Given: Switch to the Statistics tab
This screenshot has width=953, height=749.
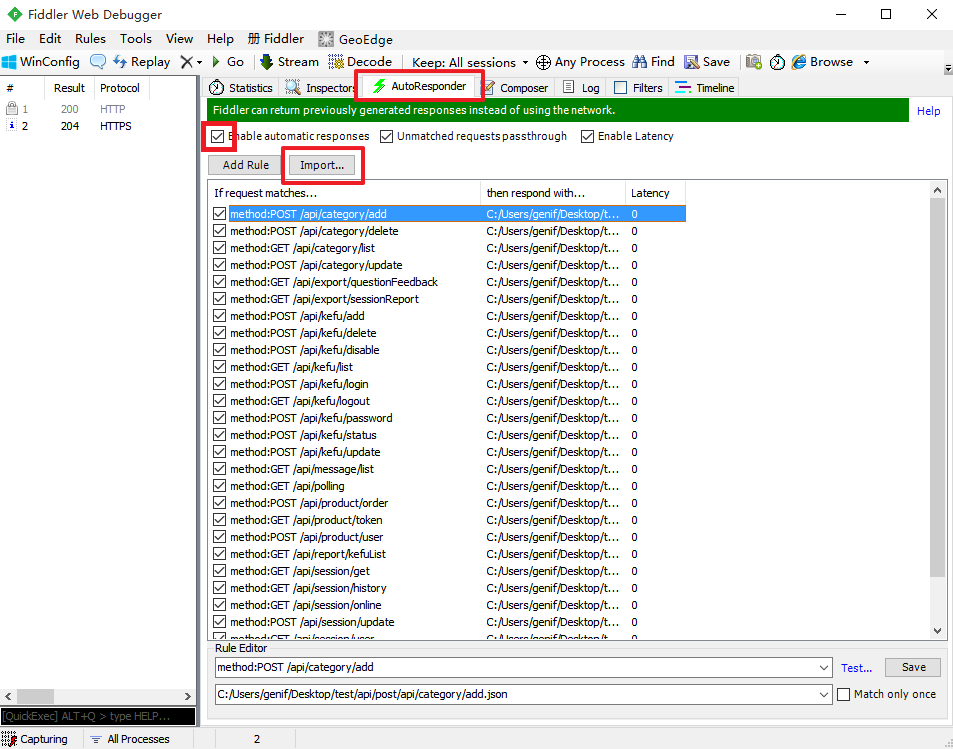Looking at the screenshot, I should tap(241, 88).
